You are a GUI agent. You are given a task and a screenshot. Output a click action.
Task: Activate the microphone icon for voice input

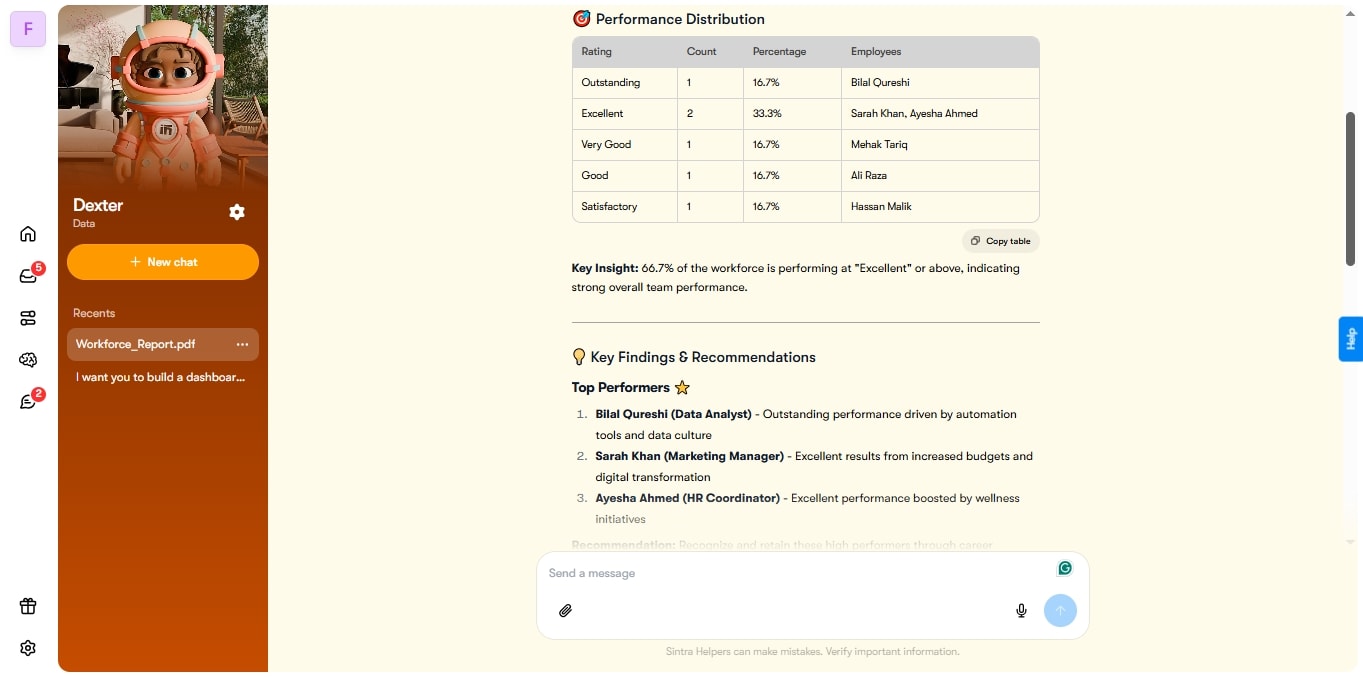[x=1021, y=610]
